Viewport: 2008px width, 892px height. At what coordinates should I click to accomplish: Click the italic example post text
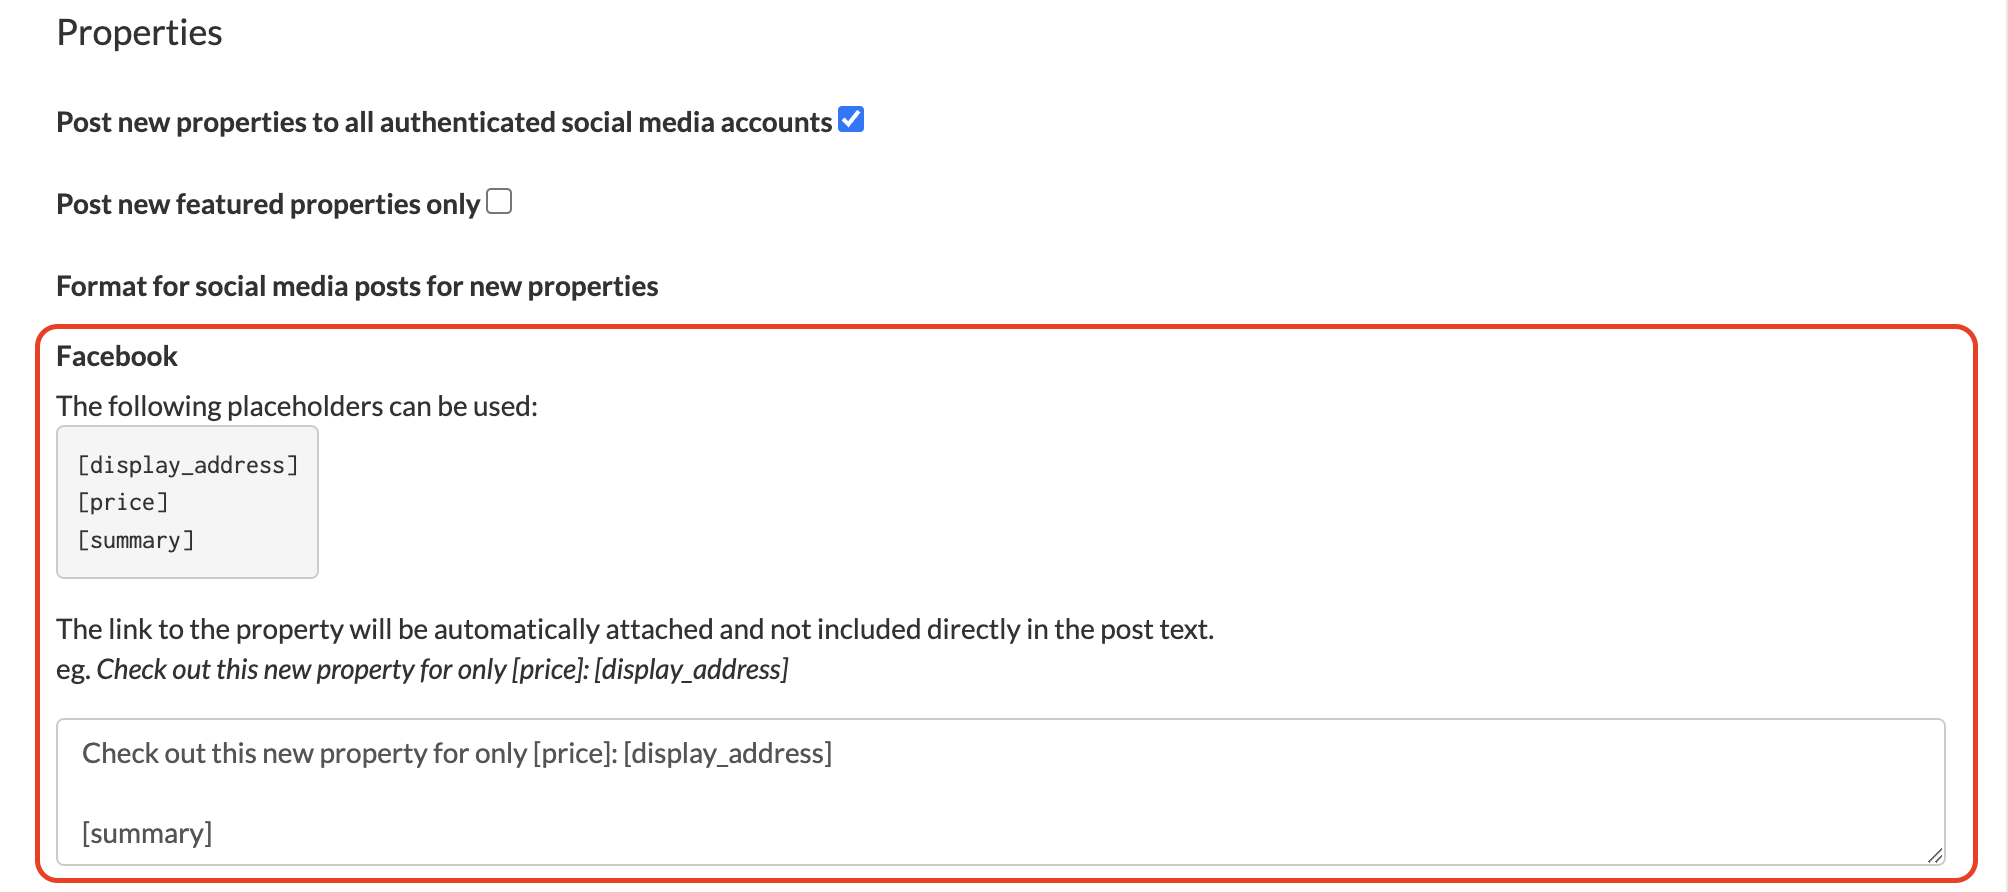tap(442, 669)
